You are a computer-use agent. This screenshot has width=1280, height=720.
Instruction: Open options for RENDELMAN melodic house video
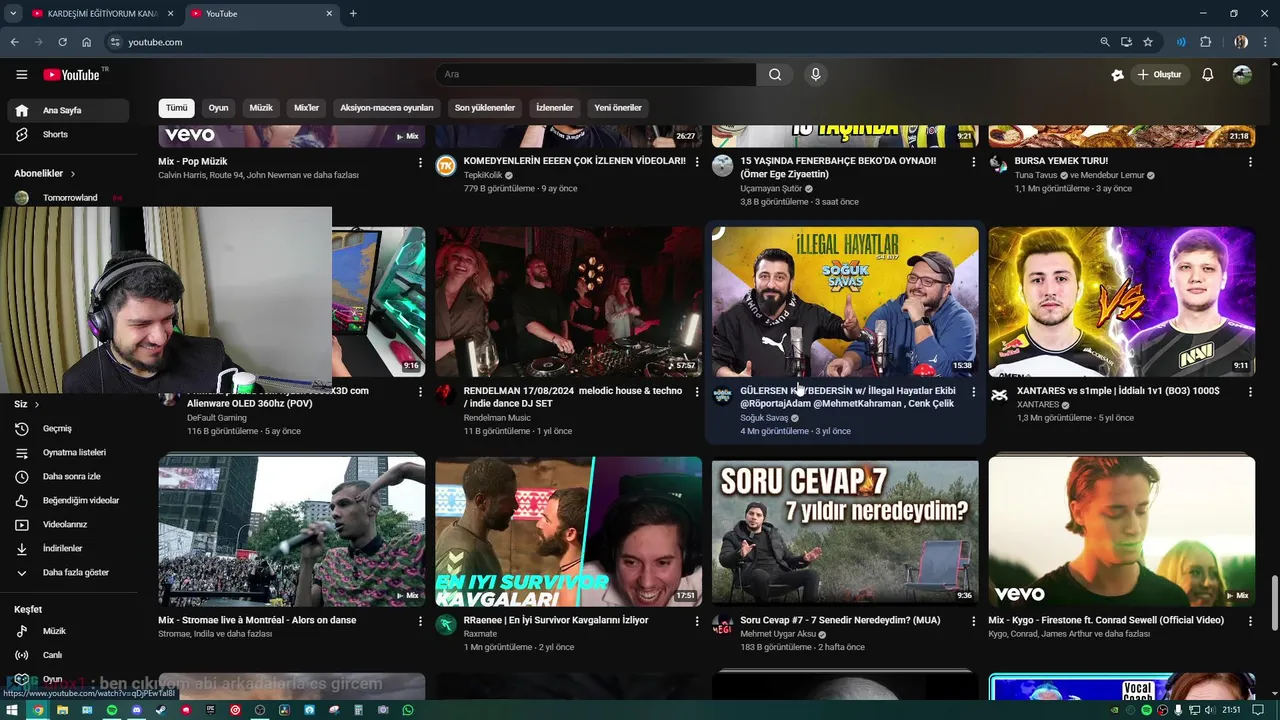(697, 392)
